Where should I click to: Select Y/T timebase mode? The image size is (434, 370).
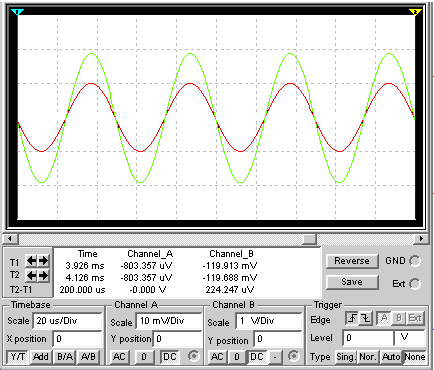click(x=18, y=357)
